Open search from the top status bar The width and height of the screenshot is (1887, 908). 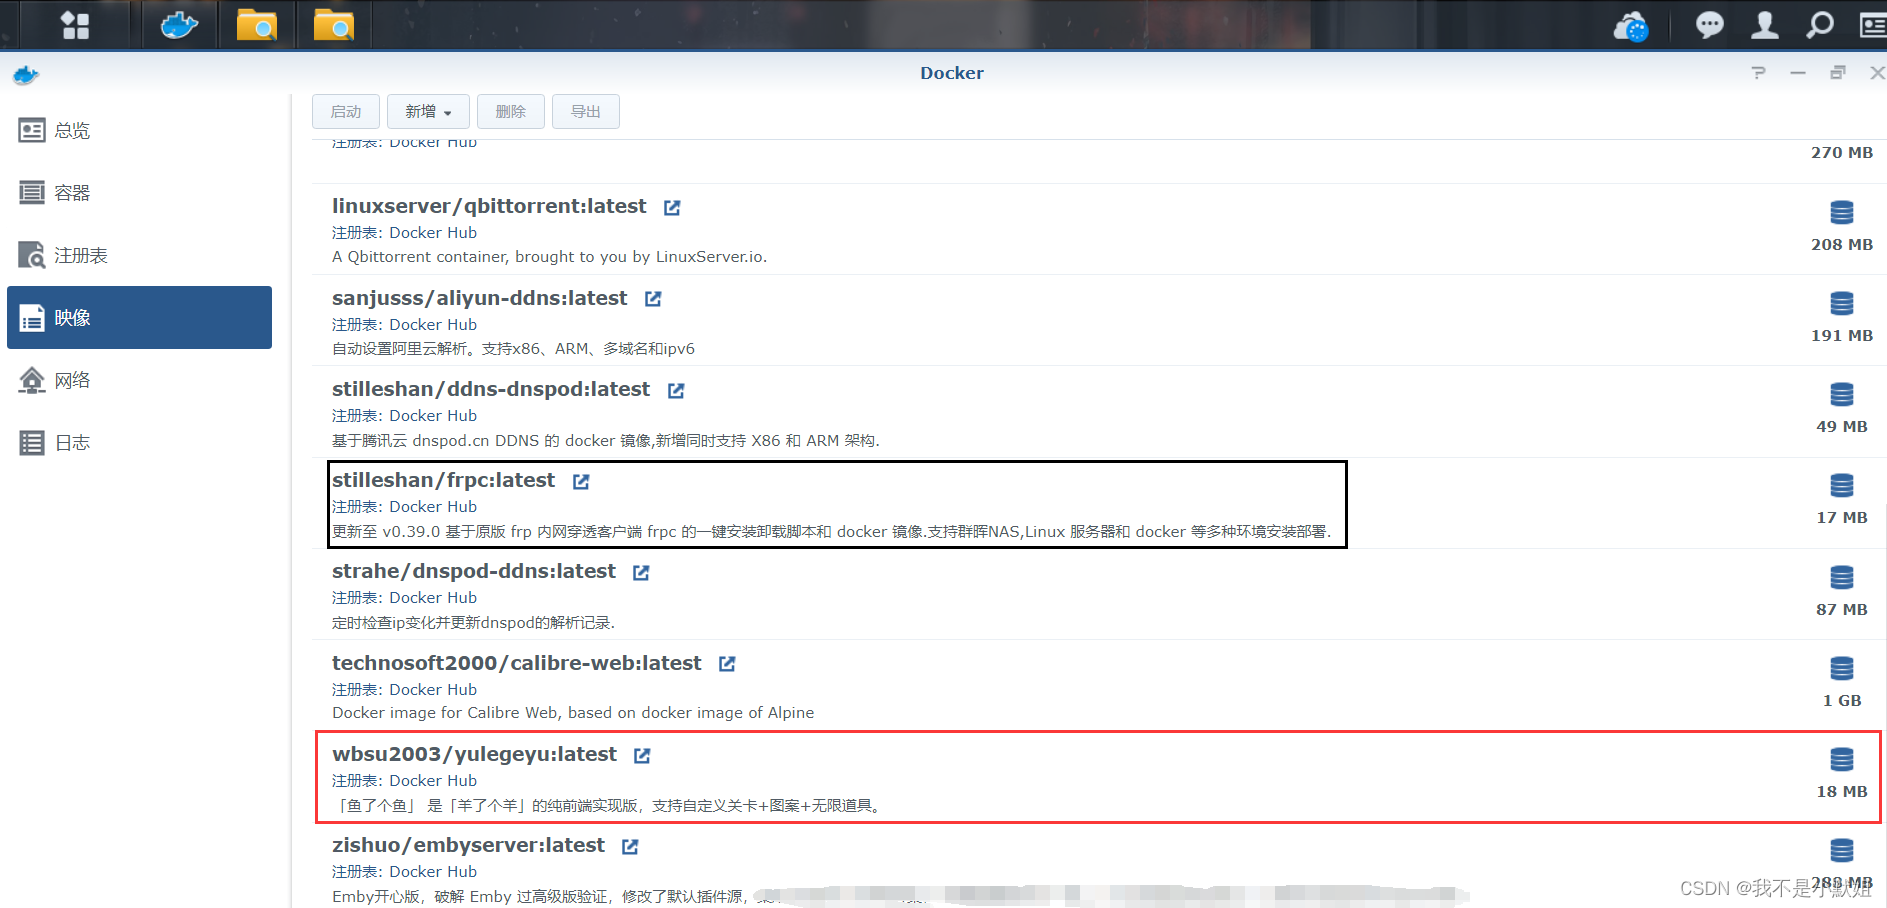tap(1819, 25)
